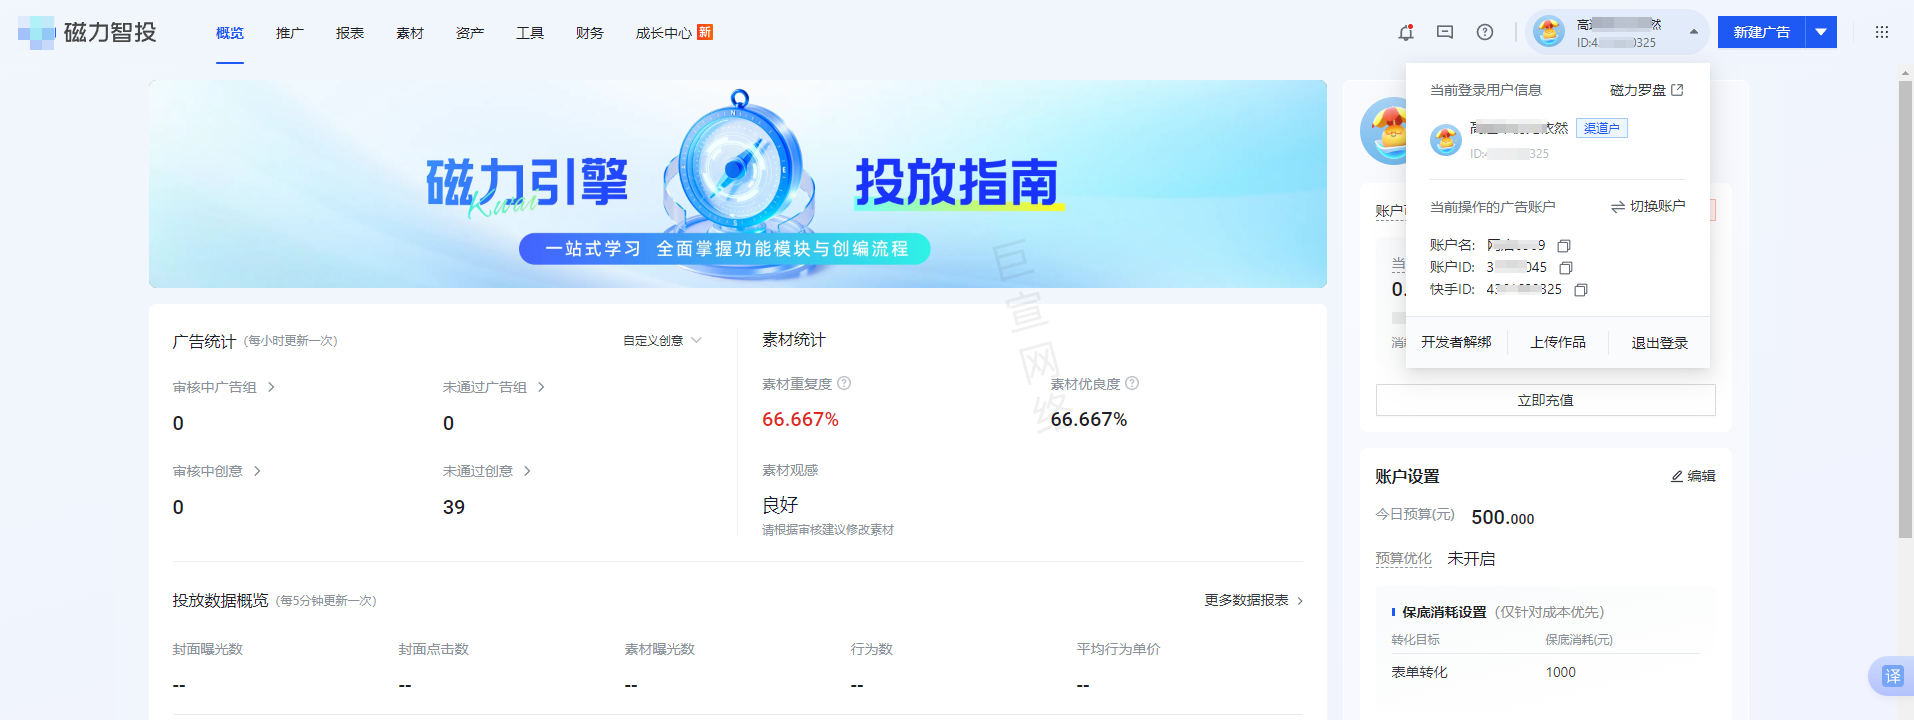Open 更多数据报表 link
Image resolution: width=1914 pixels, height=720 pixels.
1254,600
